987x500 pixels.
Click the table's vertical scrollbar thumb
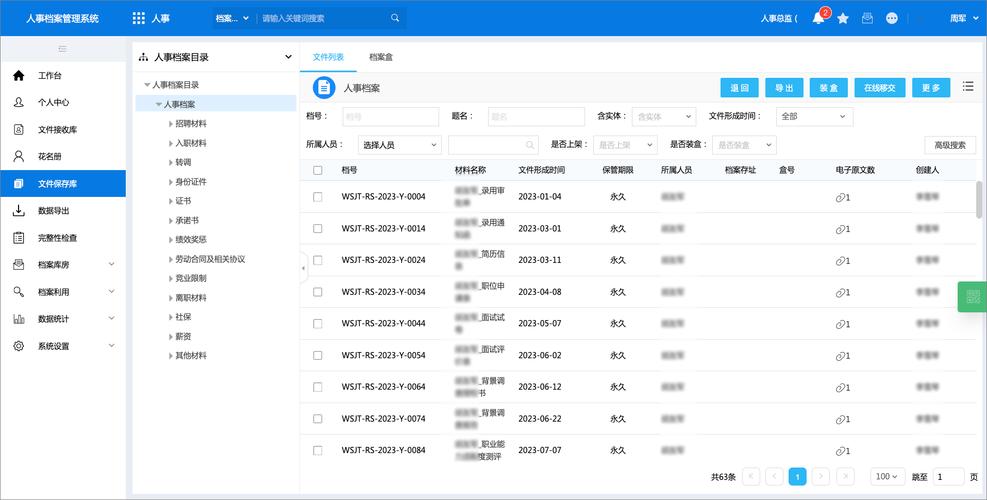point(979,200)
